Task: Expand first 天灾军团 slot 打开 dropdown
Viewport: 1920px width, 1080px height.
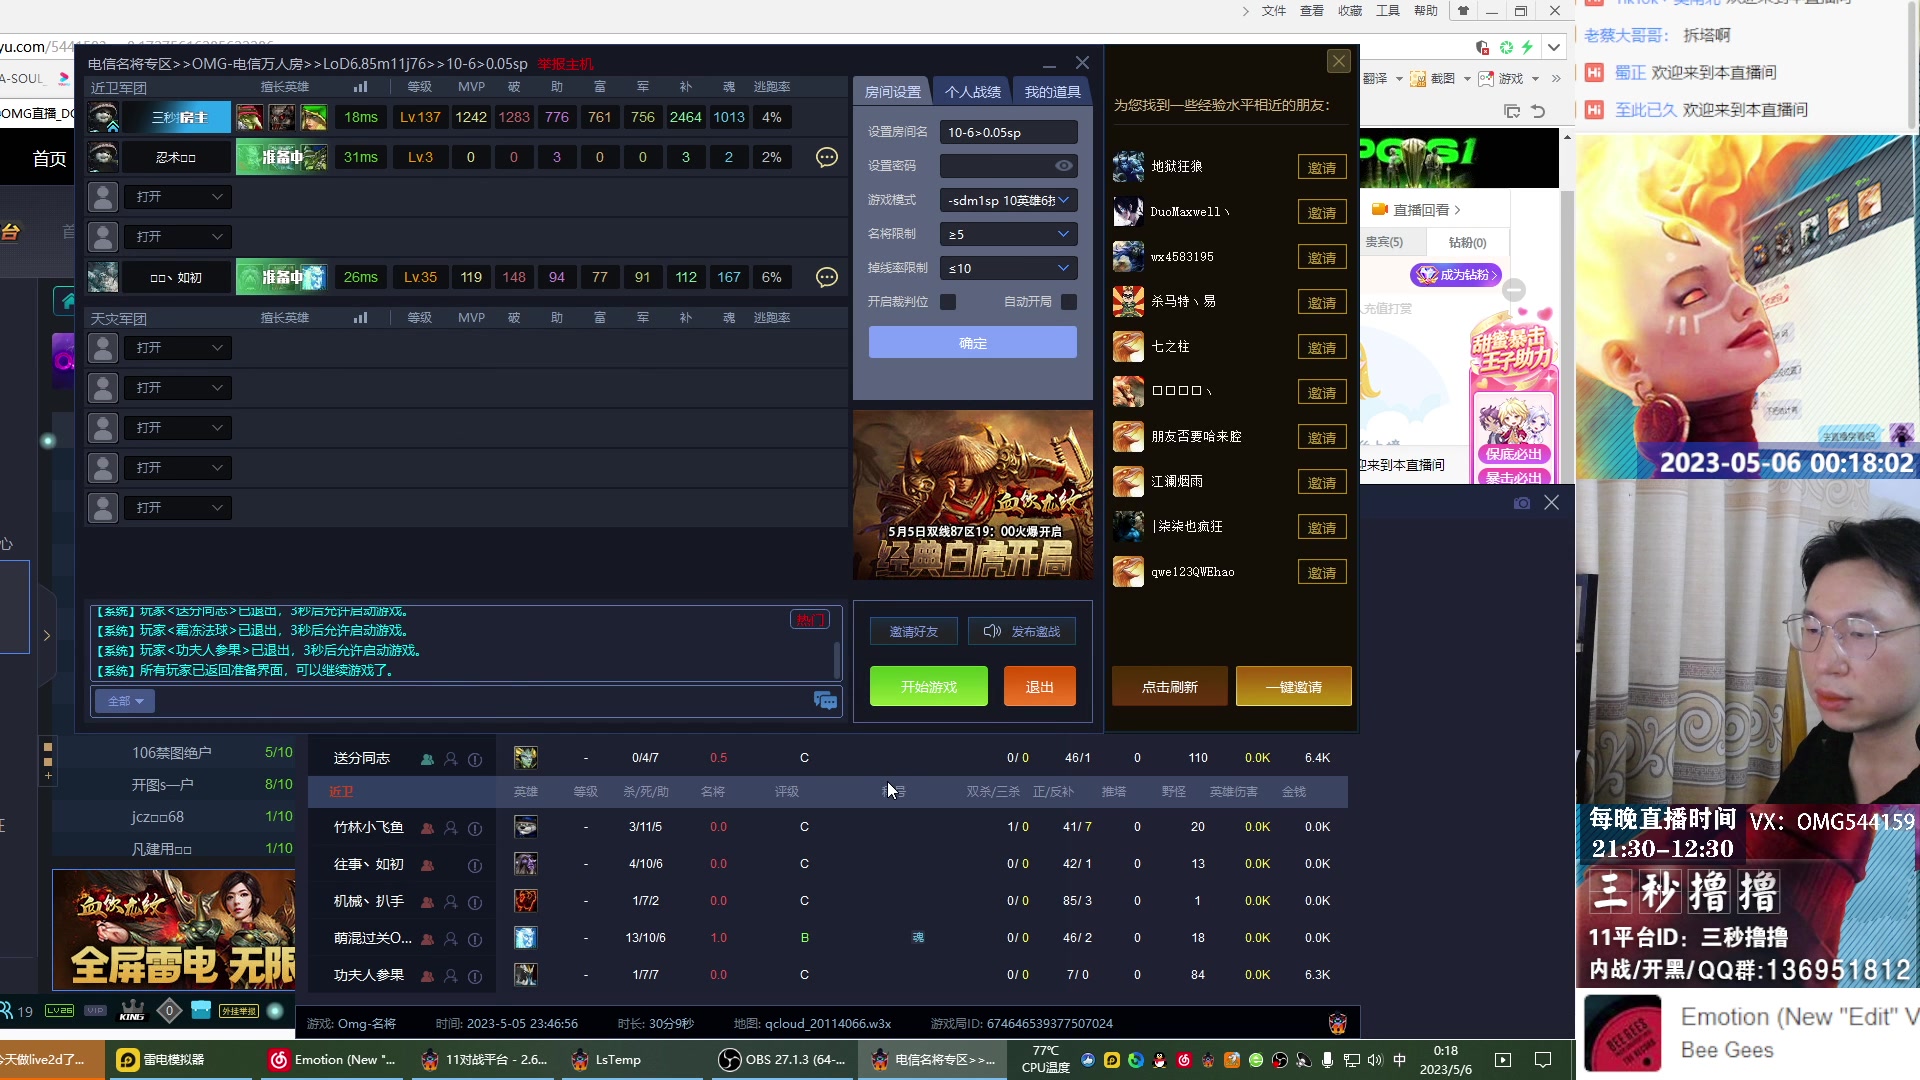Action: tap(178, 347)
